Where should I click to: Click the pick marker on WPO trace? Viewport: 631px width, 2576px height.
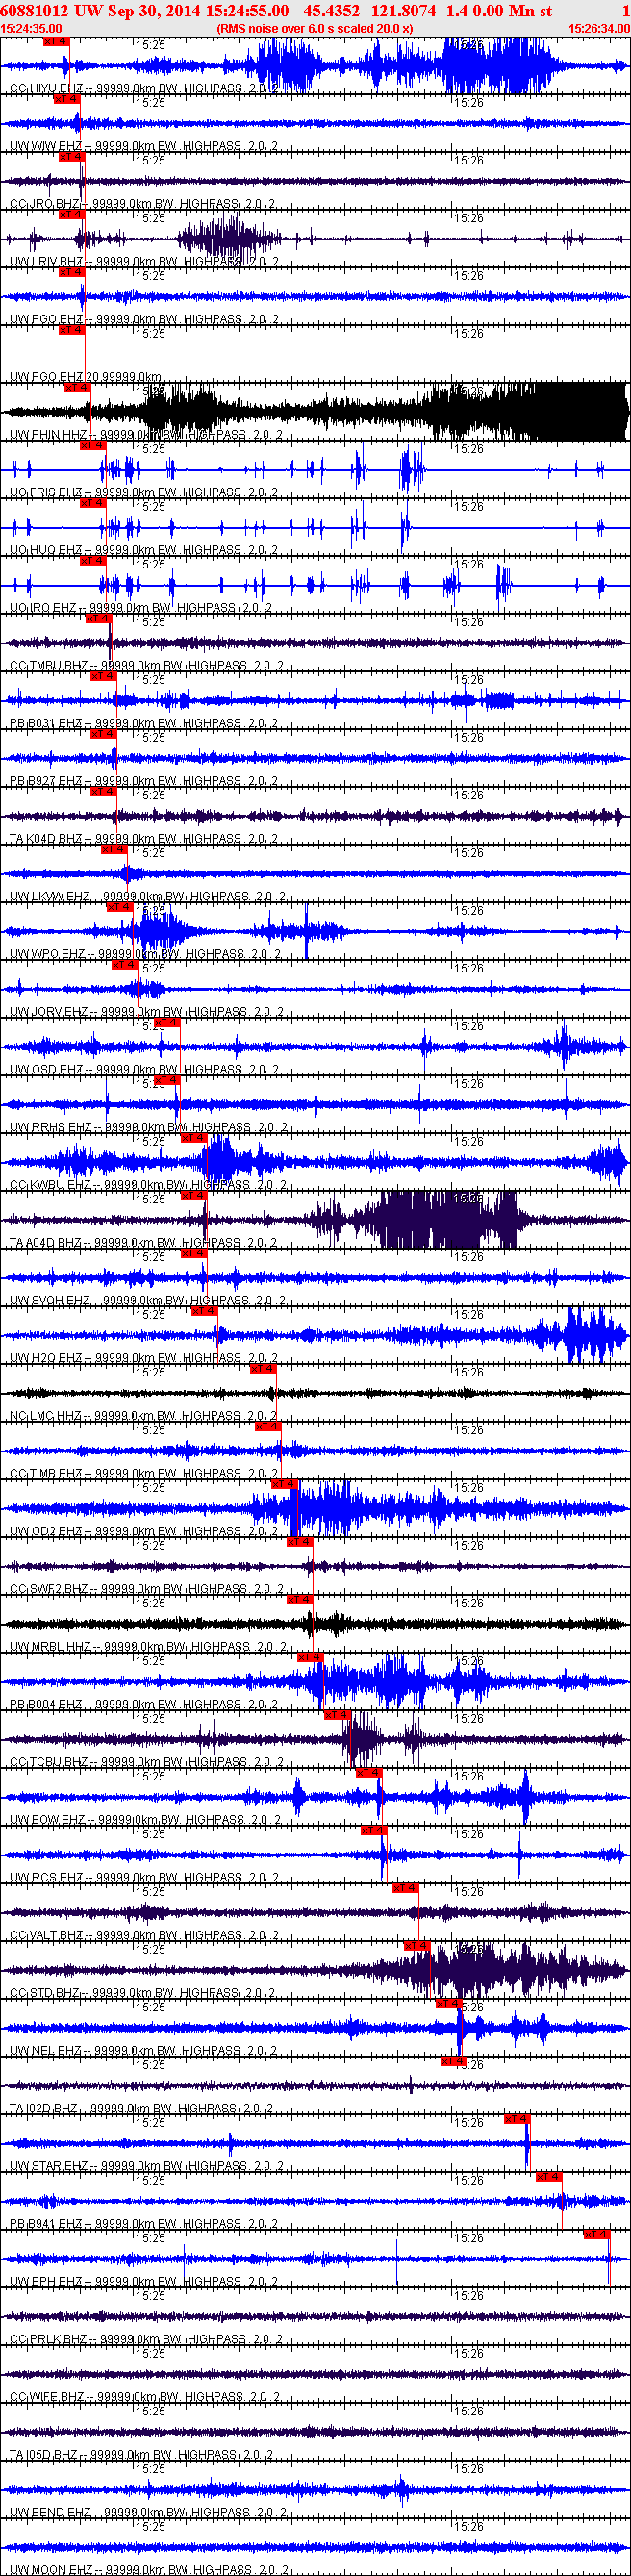click(119, 907)
